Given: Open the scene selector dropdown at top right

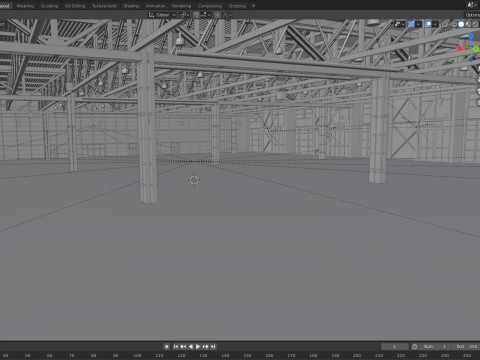Looking at the screenshot, I should pos(473,5).
